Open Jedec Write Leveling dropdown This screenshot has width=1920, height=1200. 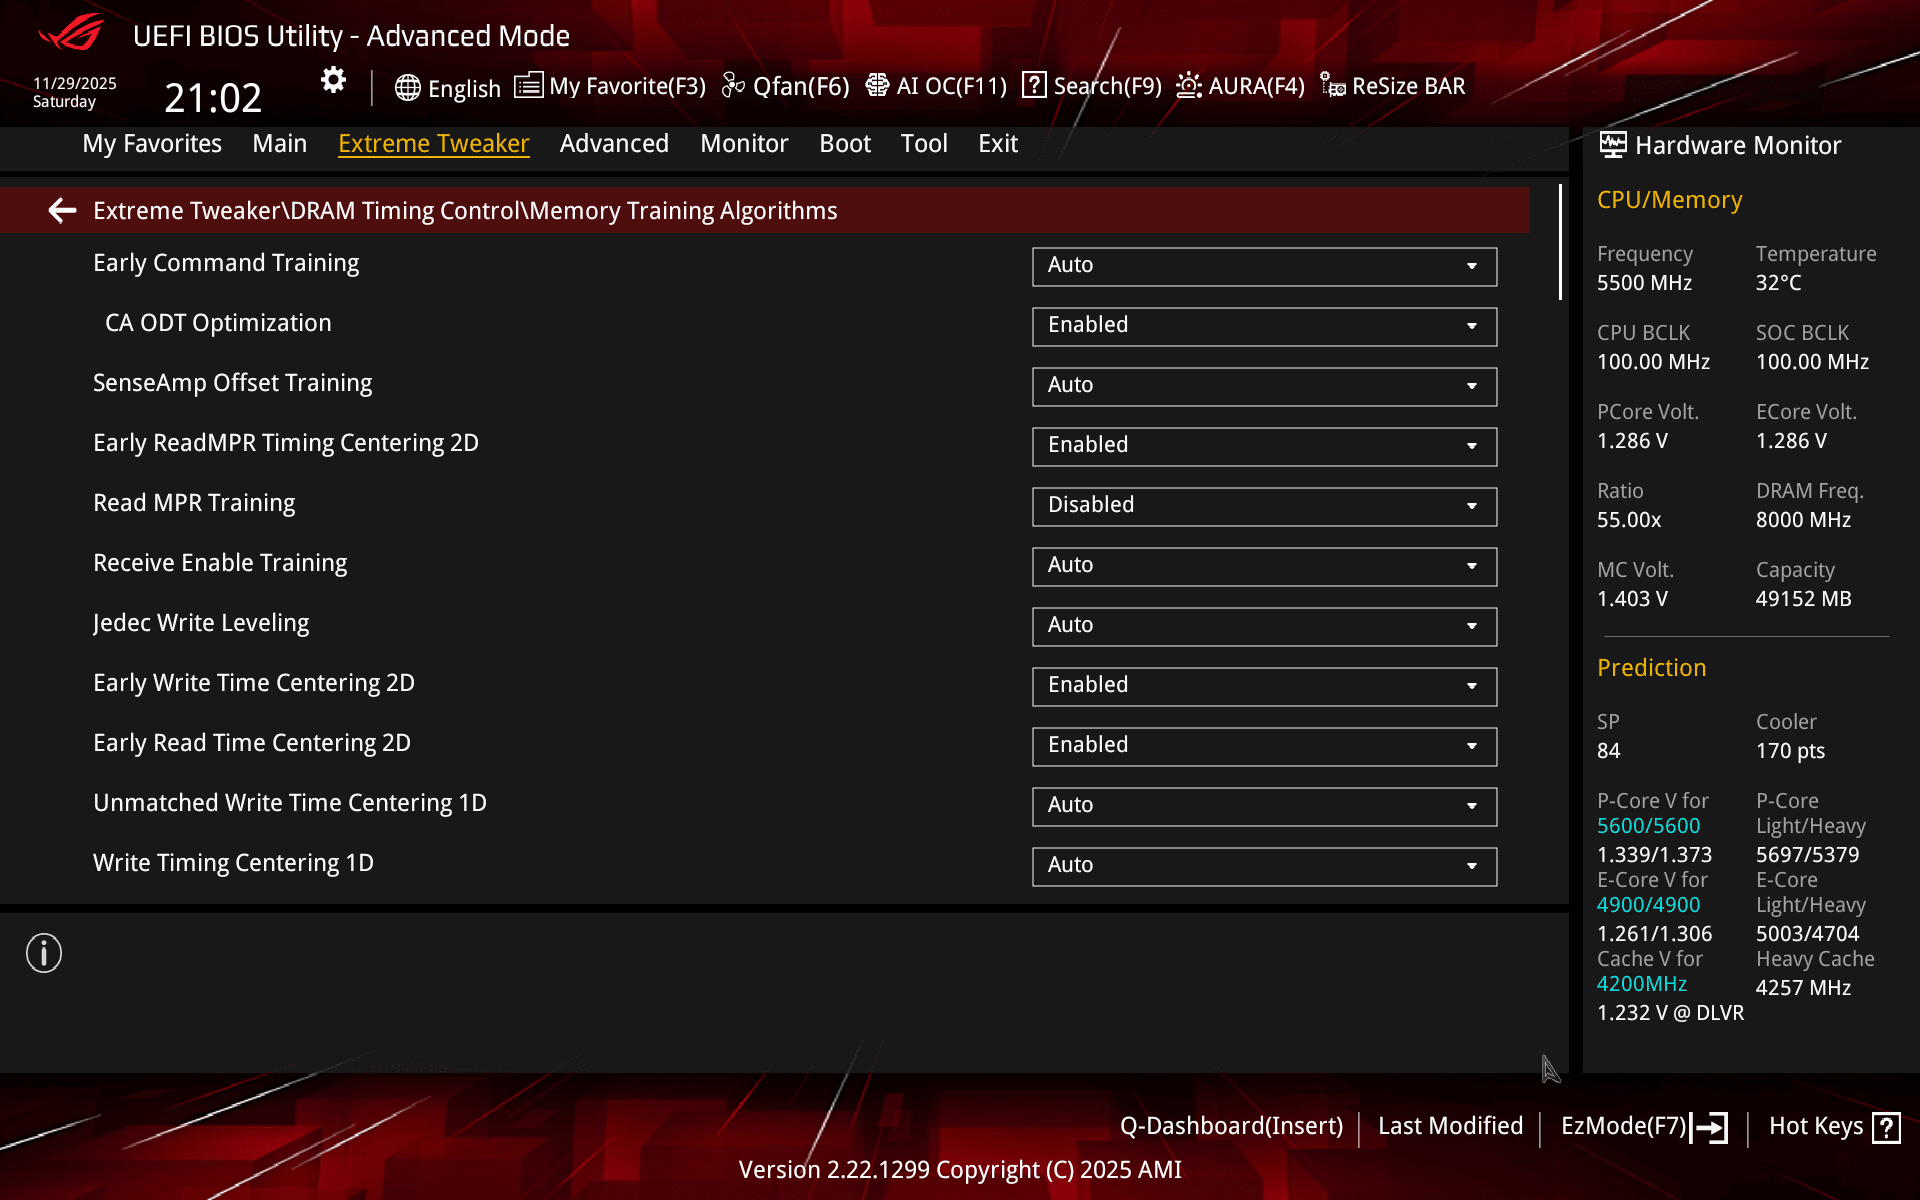pos(1264,626)
